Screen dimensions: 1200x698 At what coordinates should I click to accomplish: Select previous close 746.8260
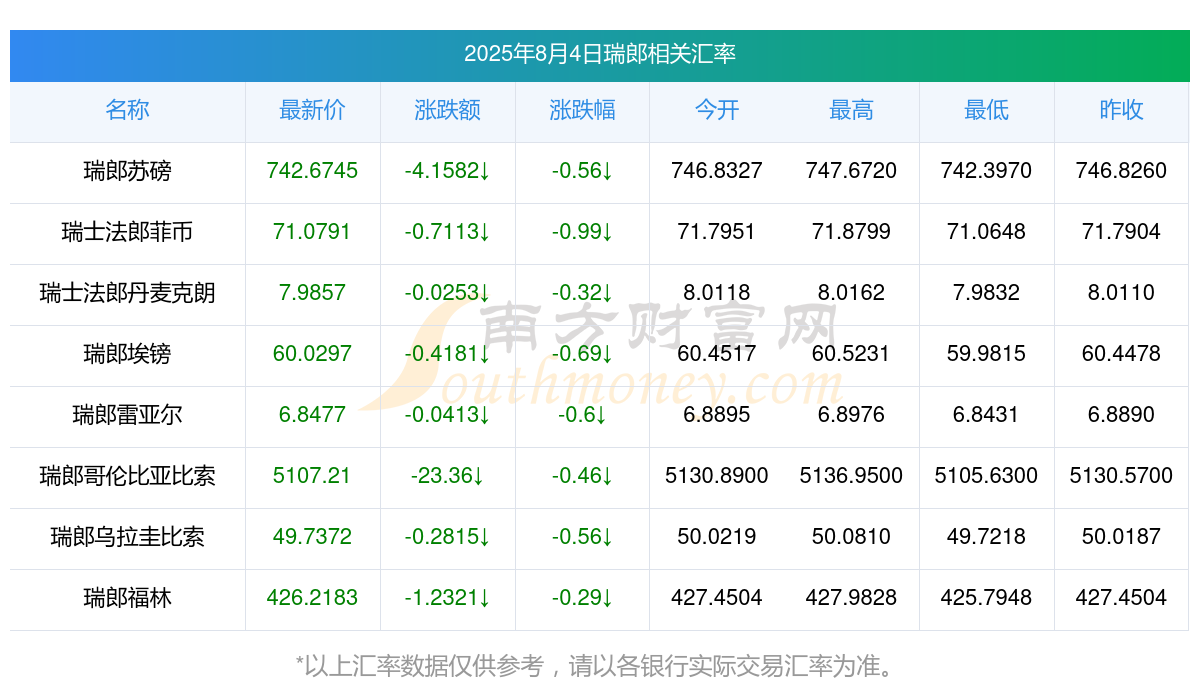pyautogui.click(x=1121, y=171)
